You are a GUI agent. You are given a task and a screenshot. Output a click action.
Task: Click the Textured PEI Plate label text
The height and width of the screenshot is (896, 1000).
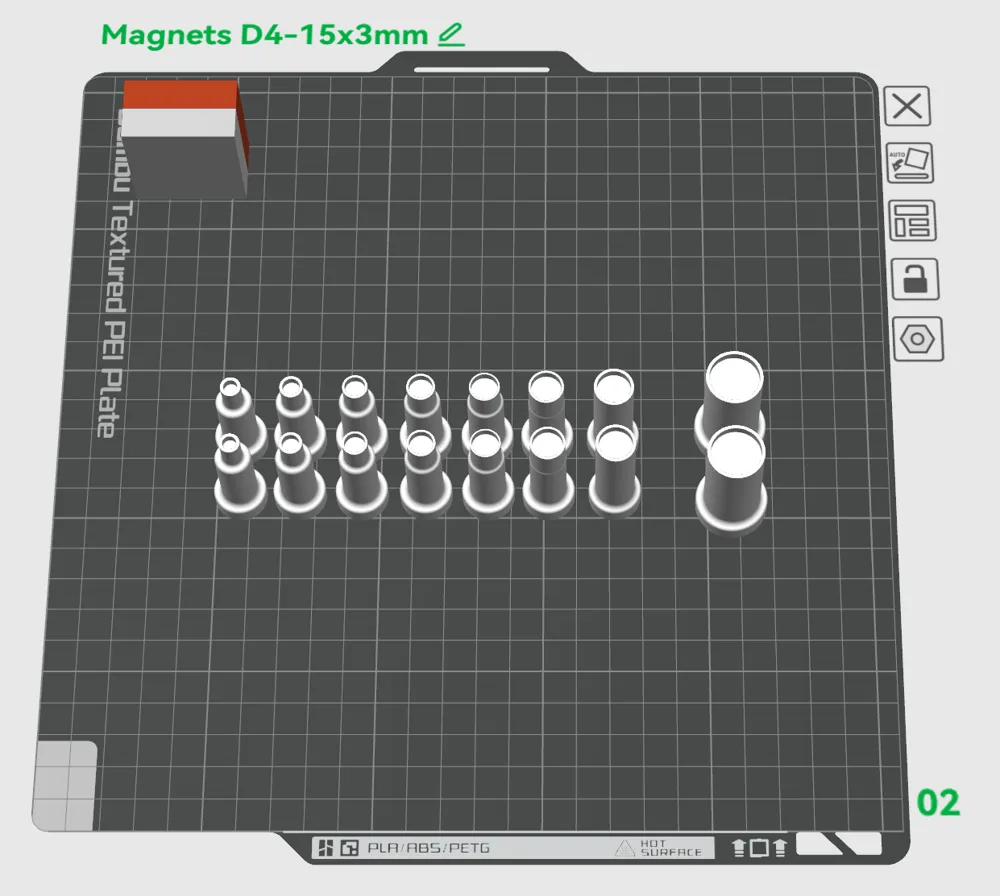[117, 319]
